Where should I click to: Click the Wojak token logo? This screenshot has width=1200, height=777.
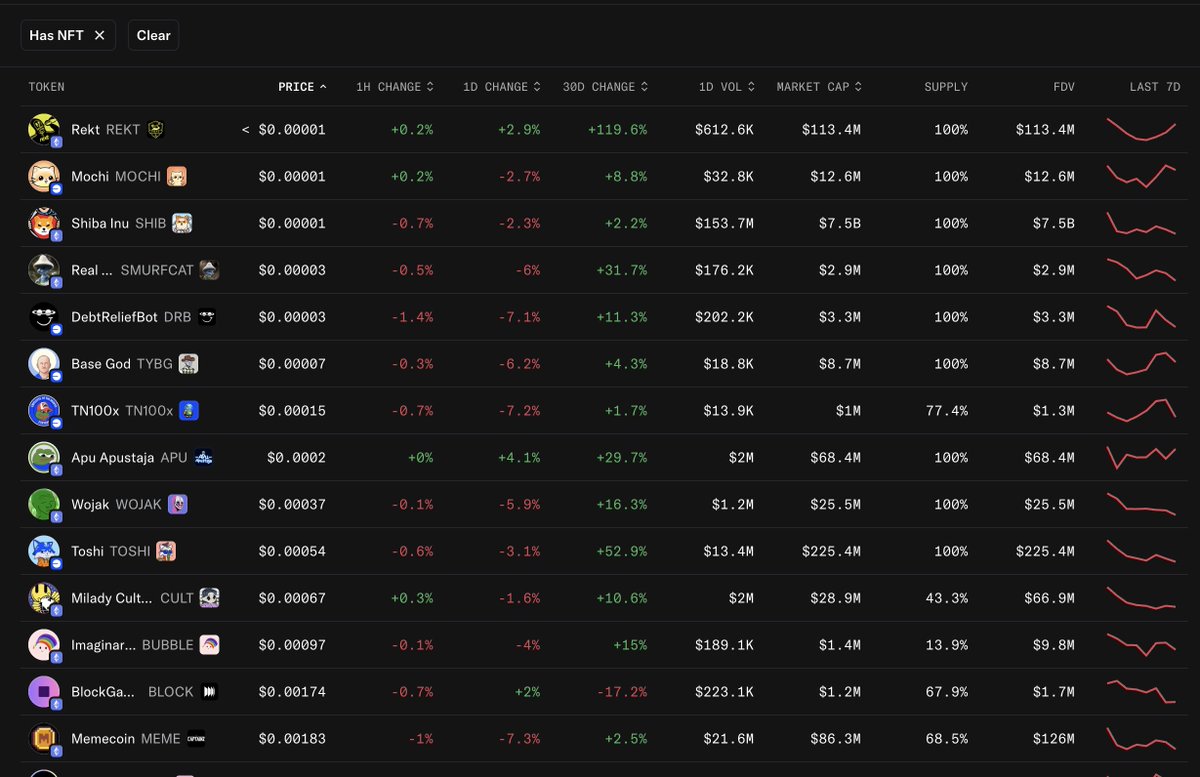pos(44,505)
